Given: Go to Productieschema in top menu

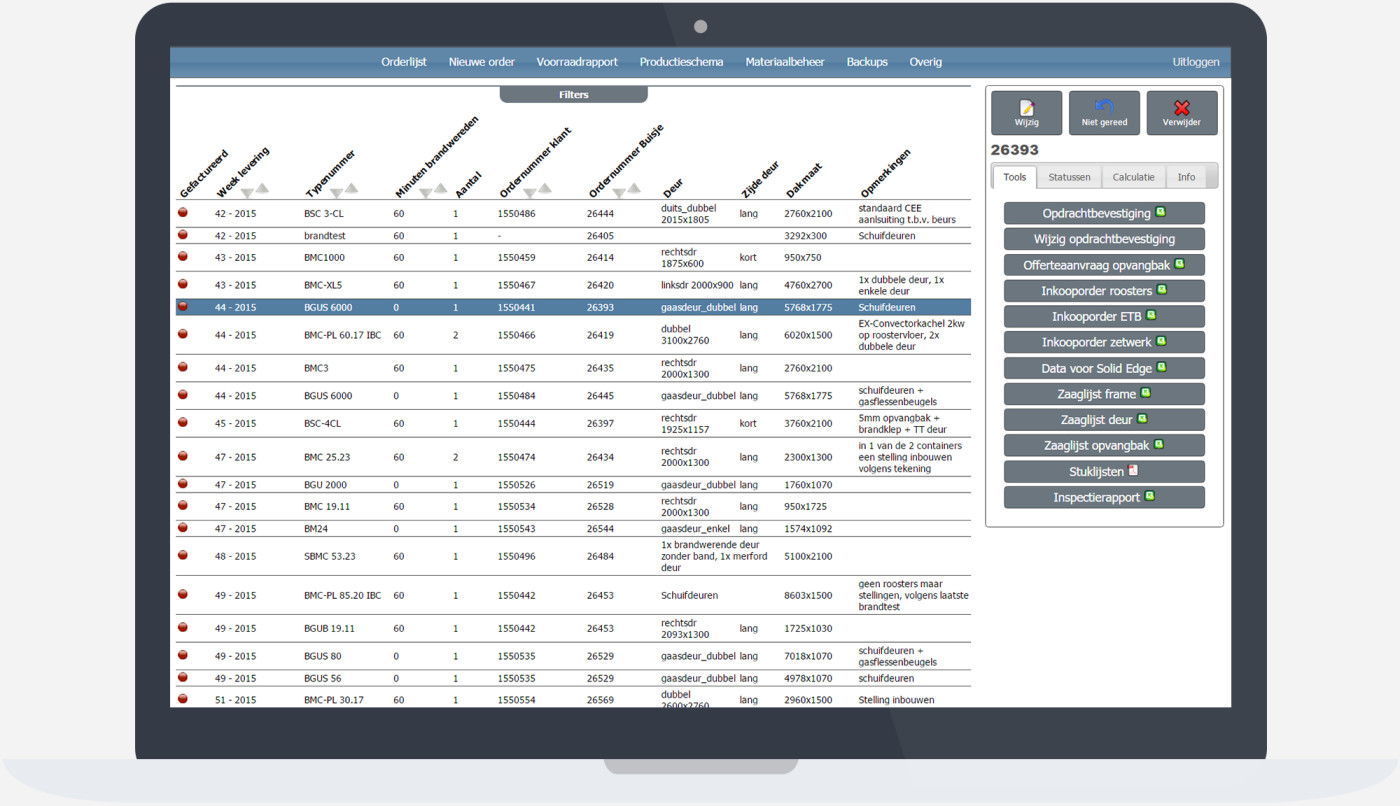Looking at the screenshot, I should tap(681, 62).
